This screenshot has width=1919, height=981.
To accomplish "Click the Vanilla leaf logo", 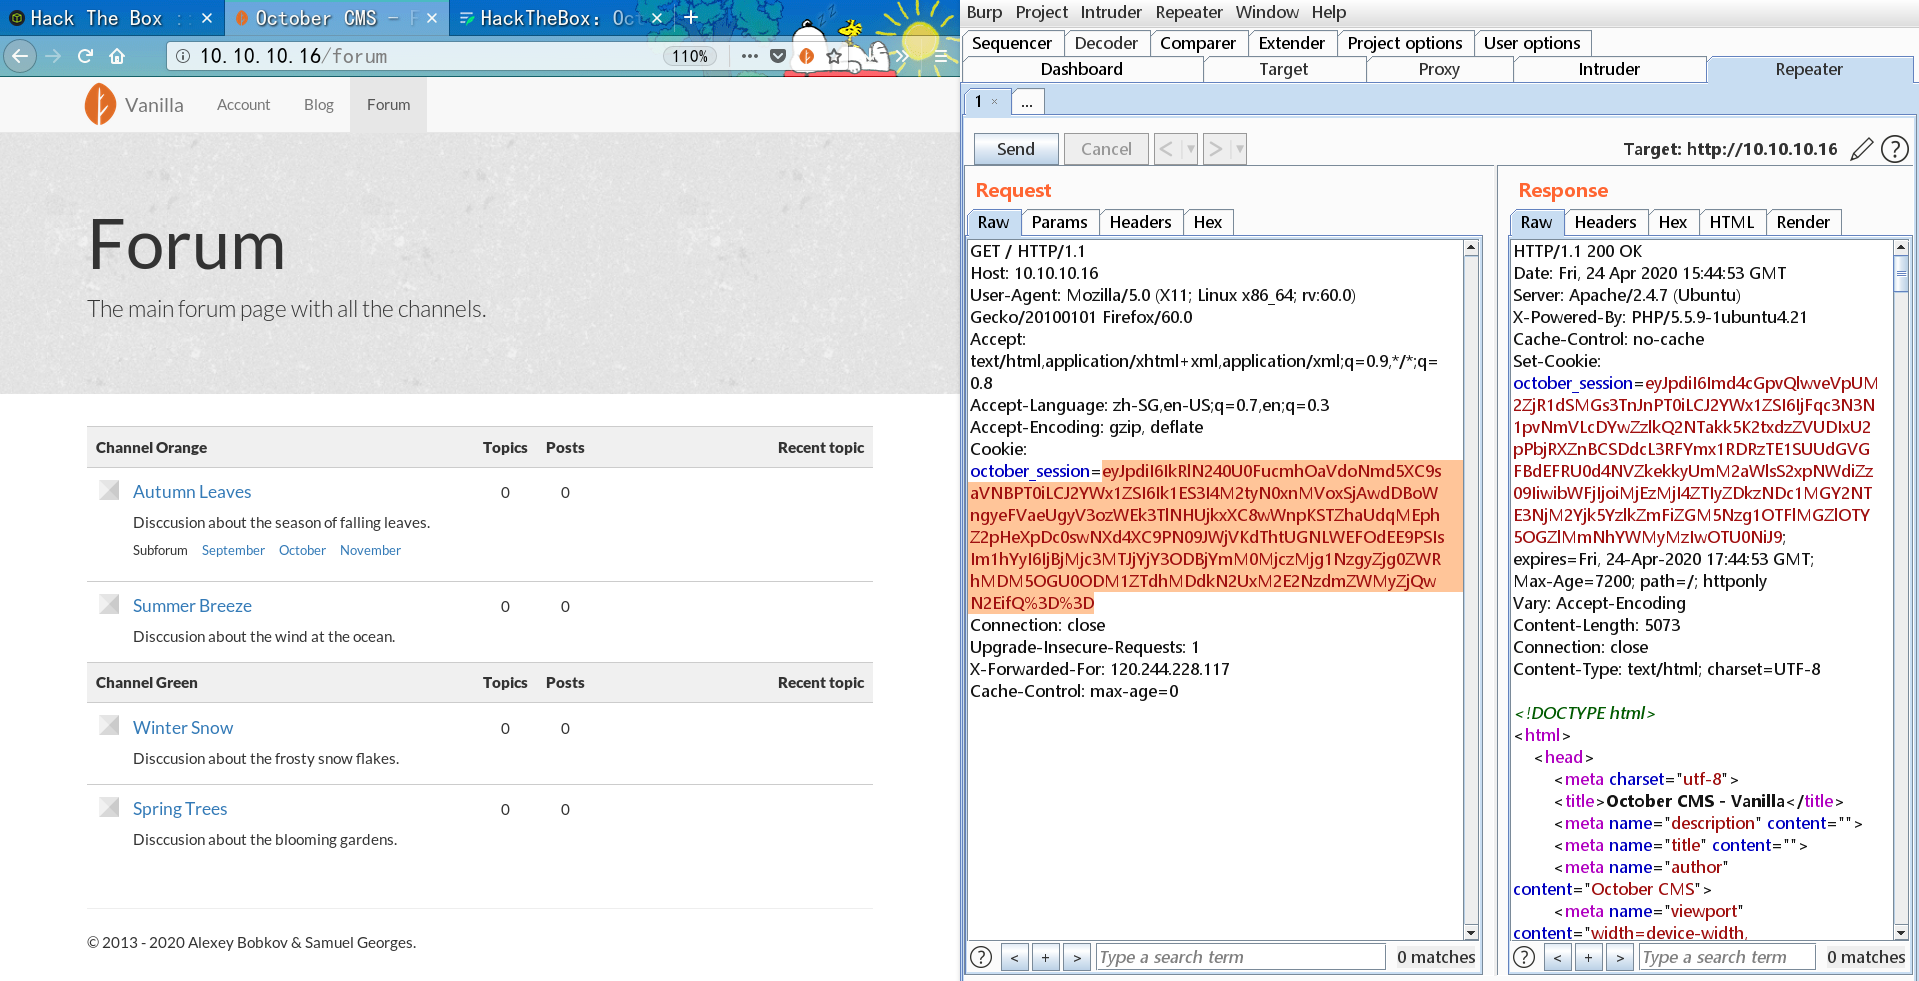I will tap(100, 104).
